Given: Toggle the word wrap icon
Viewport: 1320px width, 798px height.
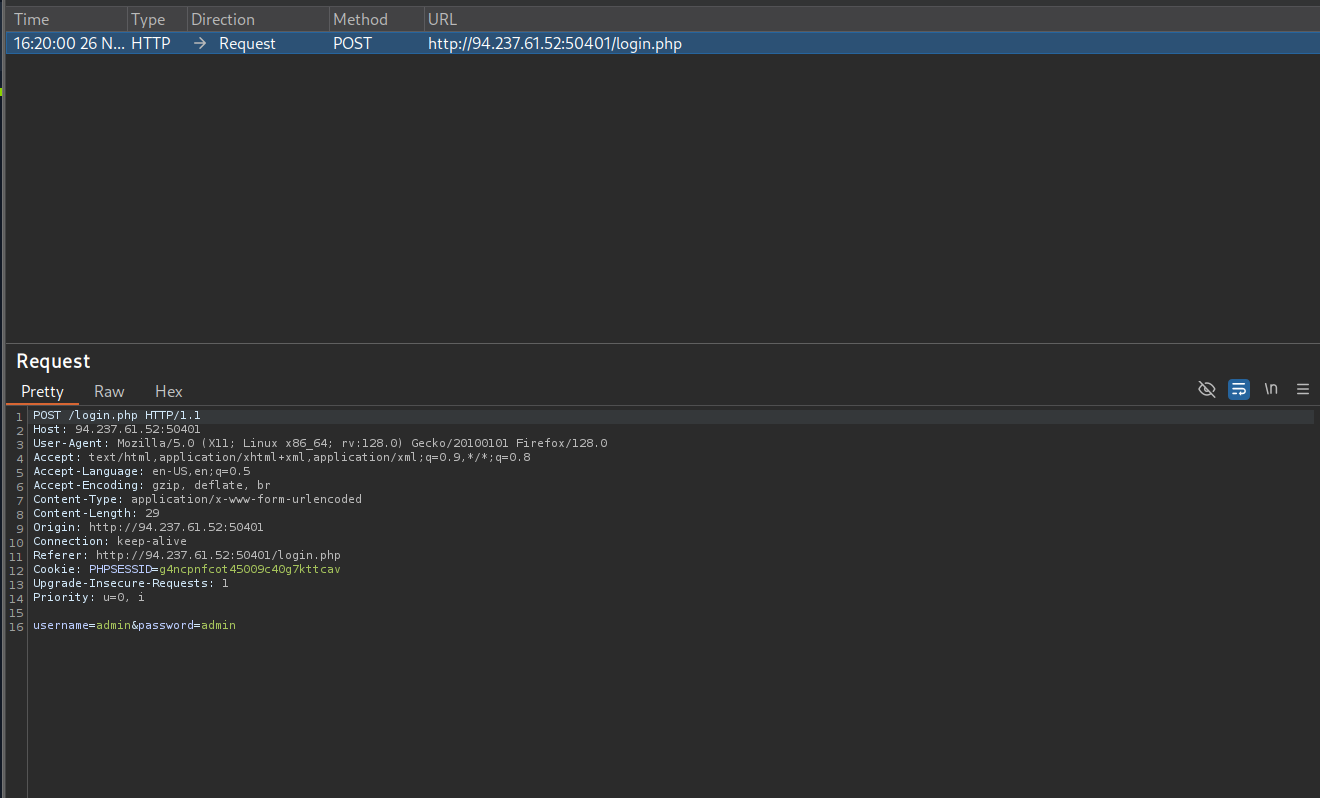Looking at the screenshot, I should pyautogui.click(x=1238, y=389).
